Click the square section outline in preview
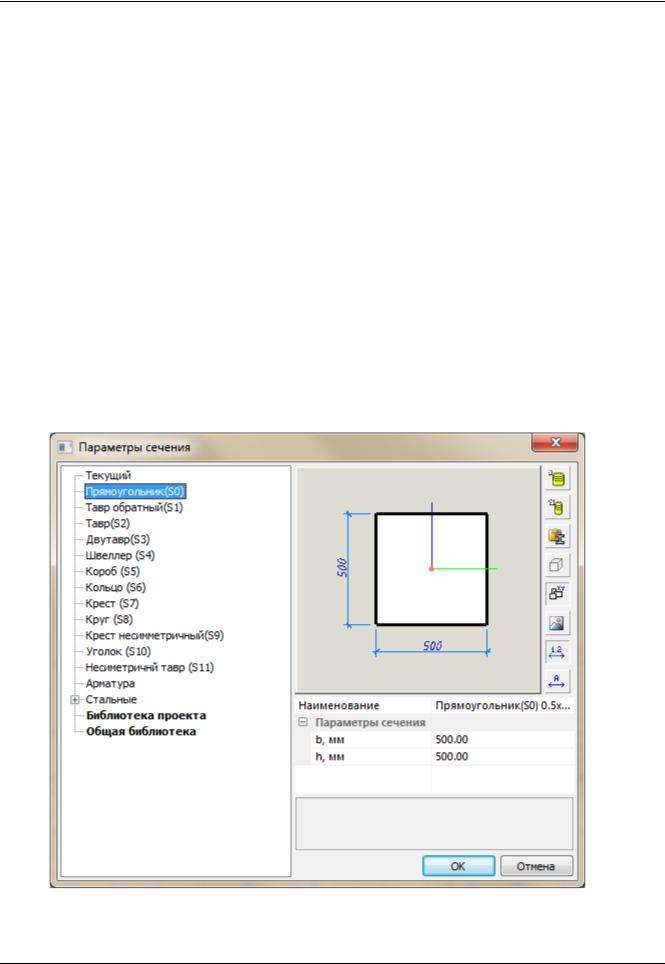Viewport: 665px width, 964px height. coord(431,569)
